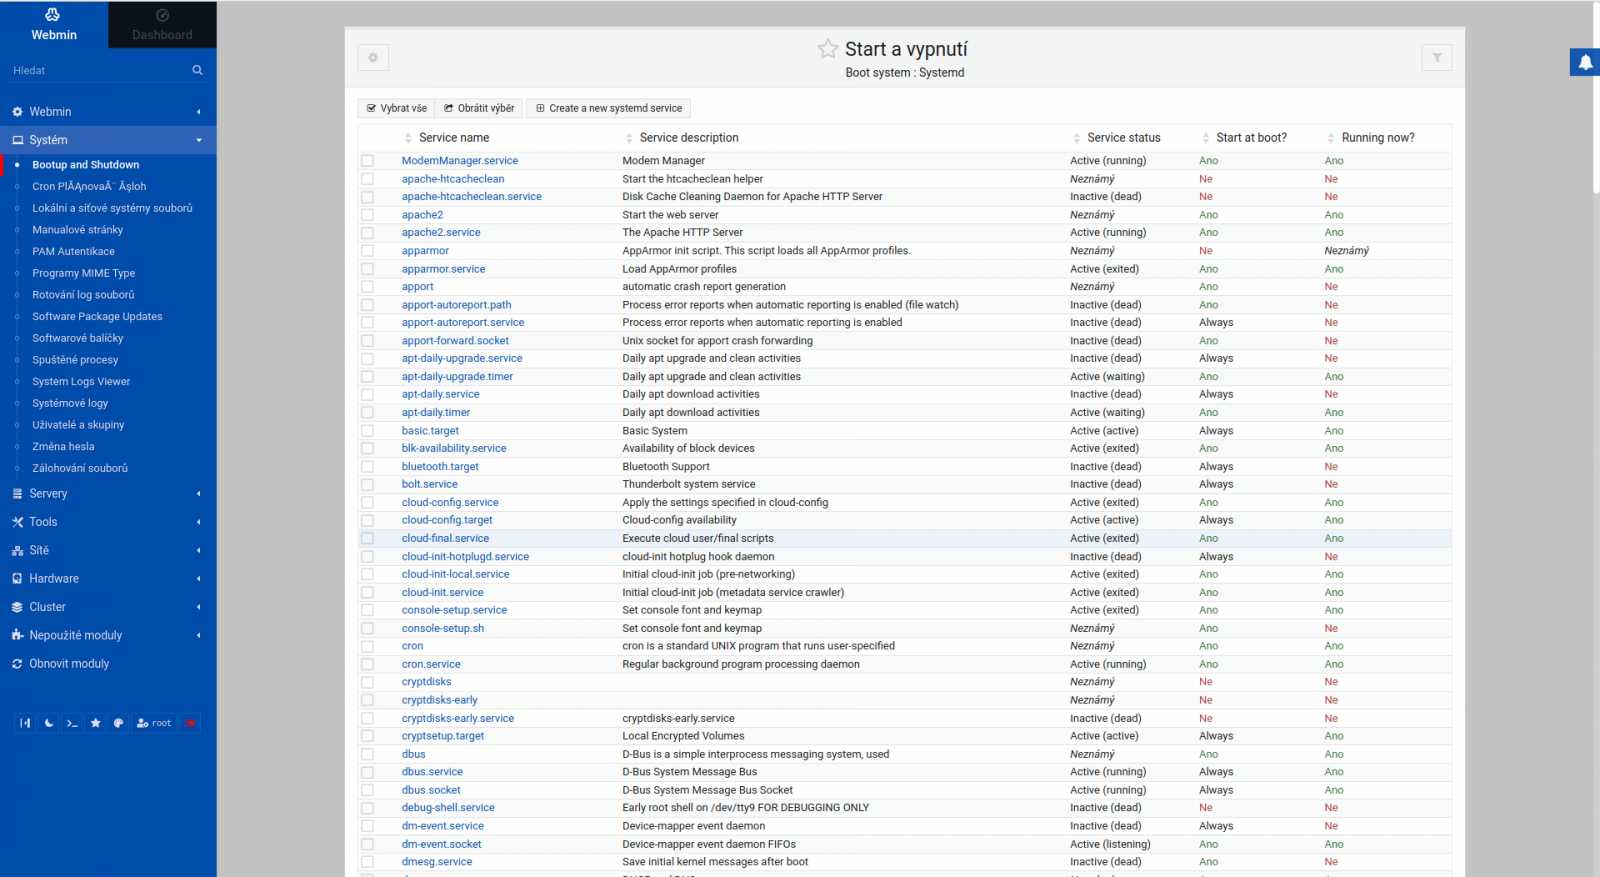Click Obnovit moduly refresh item

108,664
